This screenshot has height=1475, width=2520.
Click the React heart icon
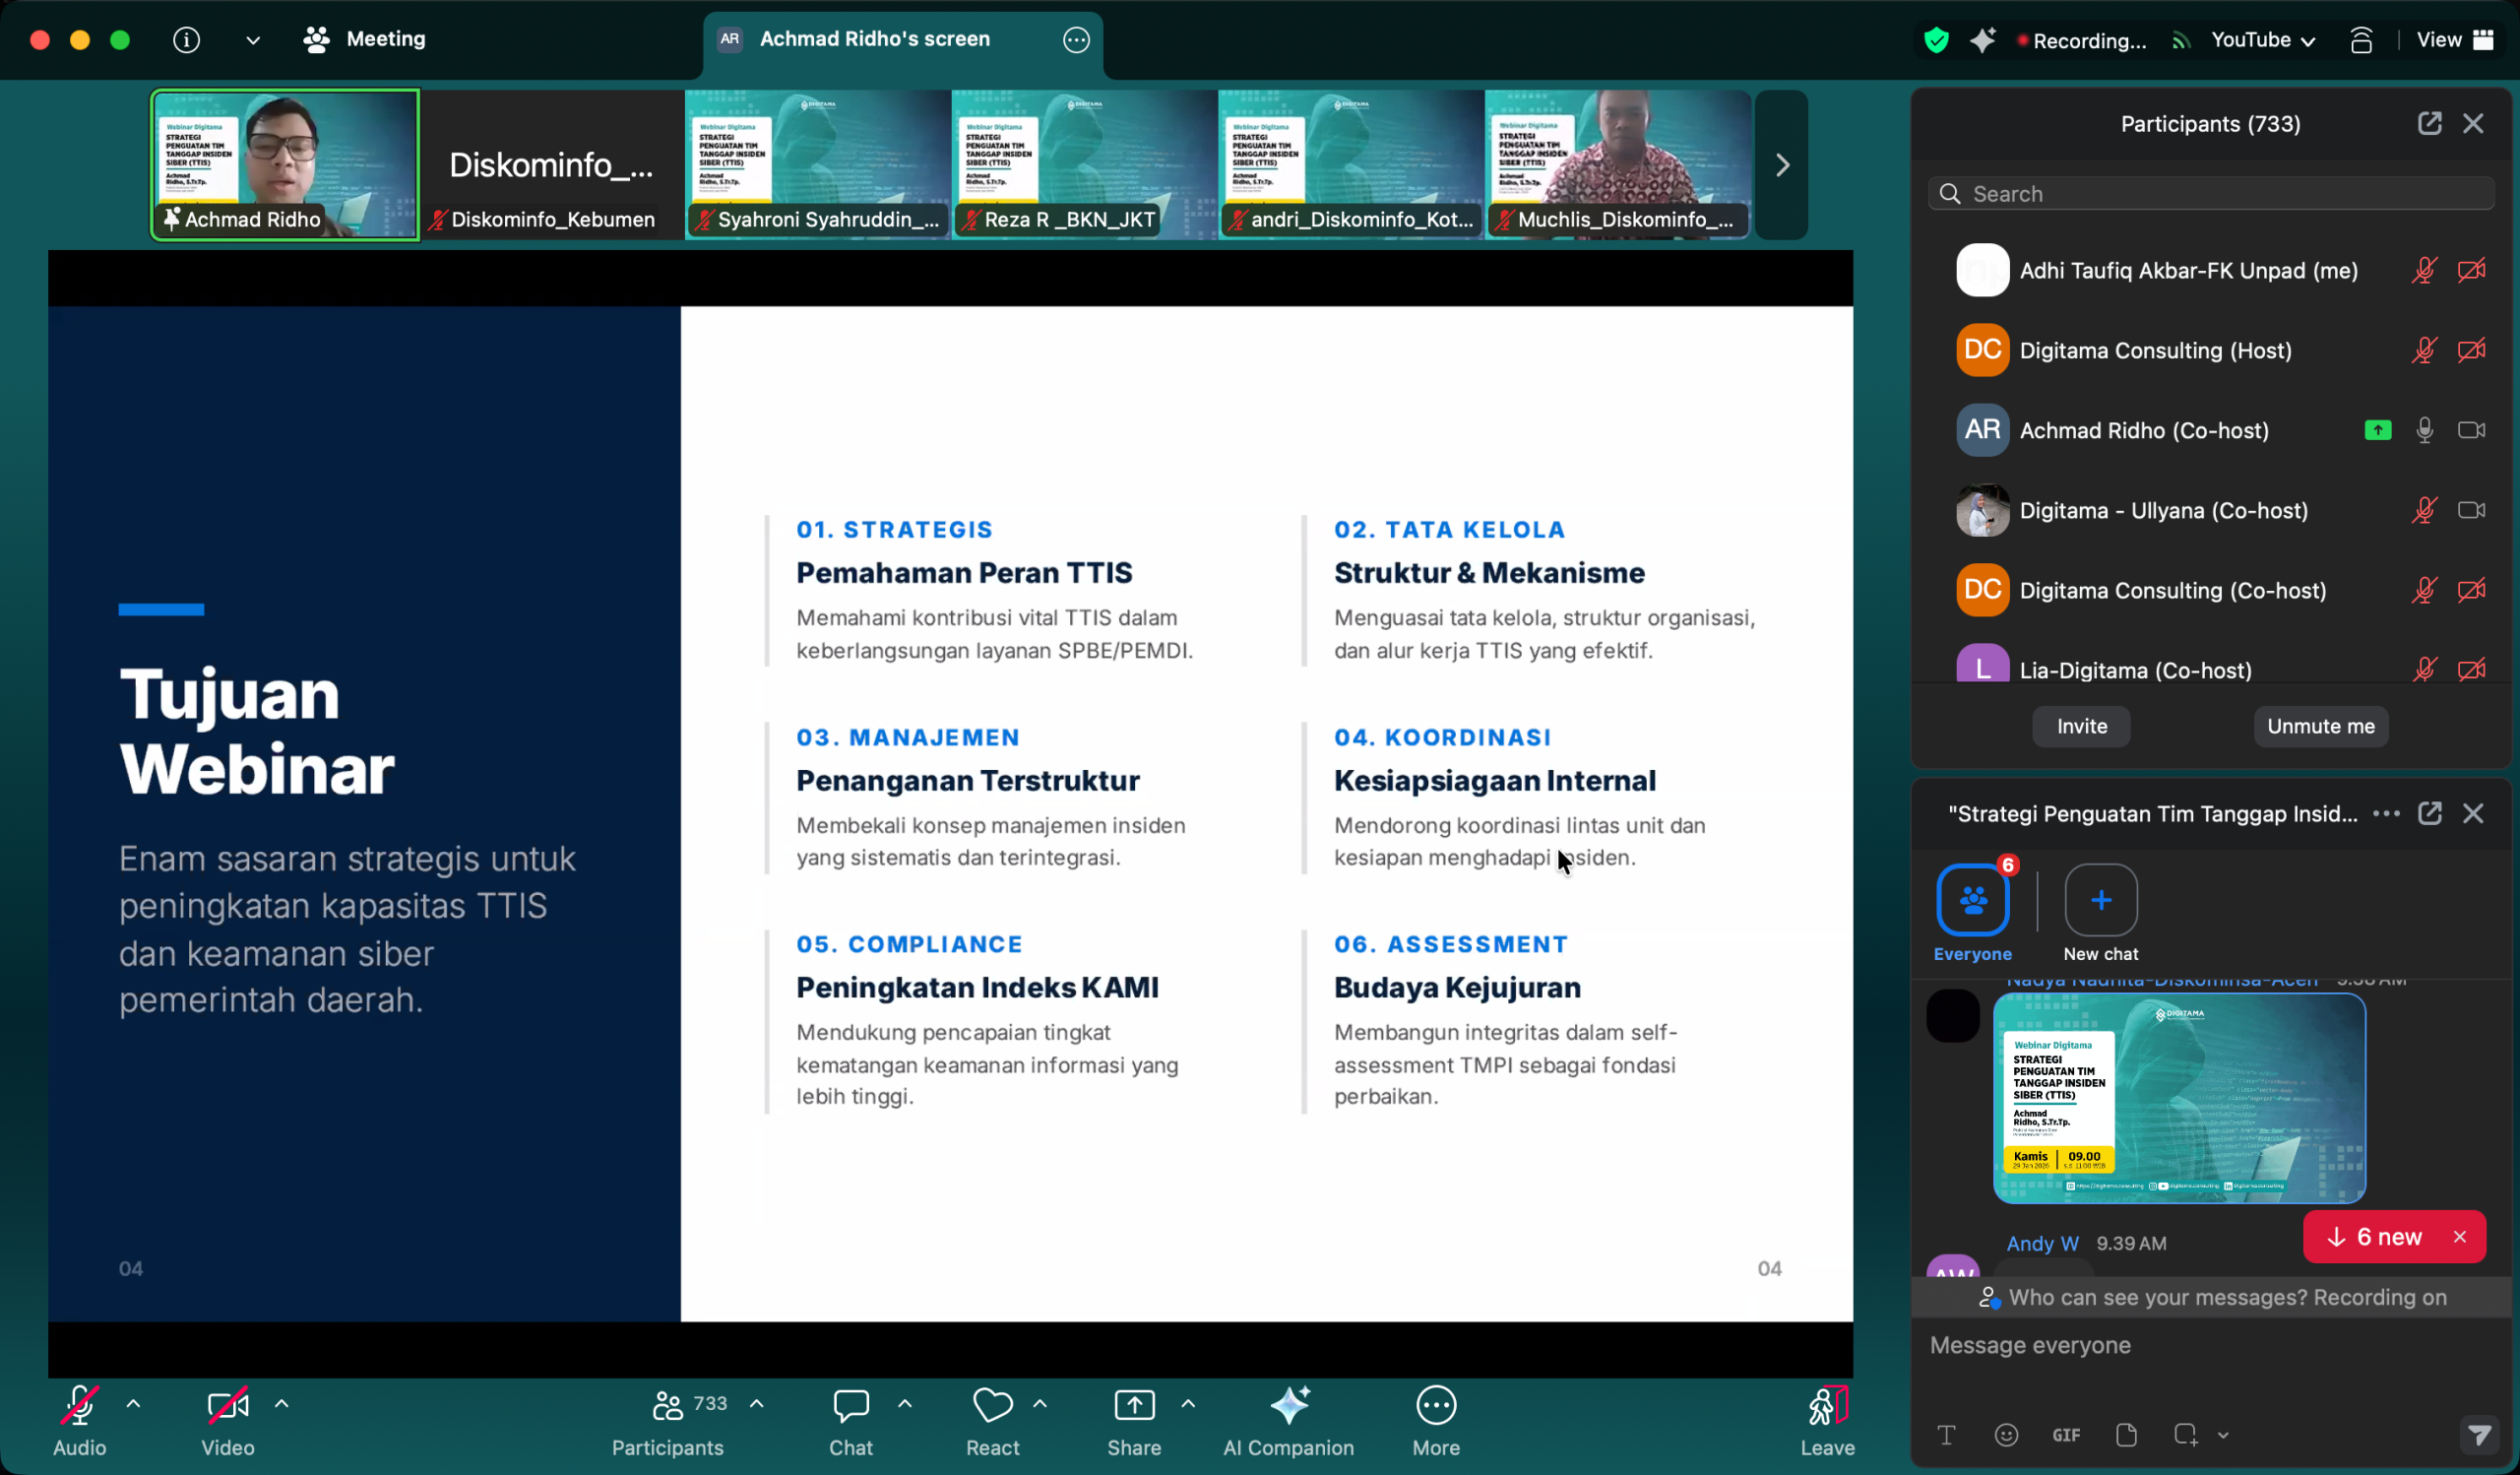(x=992, y=1406)
